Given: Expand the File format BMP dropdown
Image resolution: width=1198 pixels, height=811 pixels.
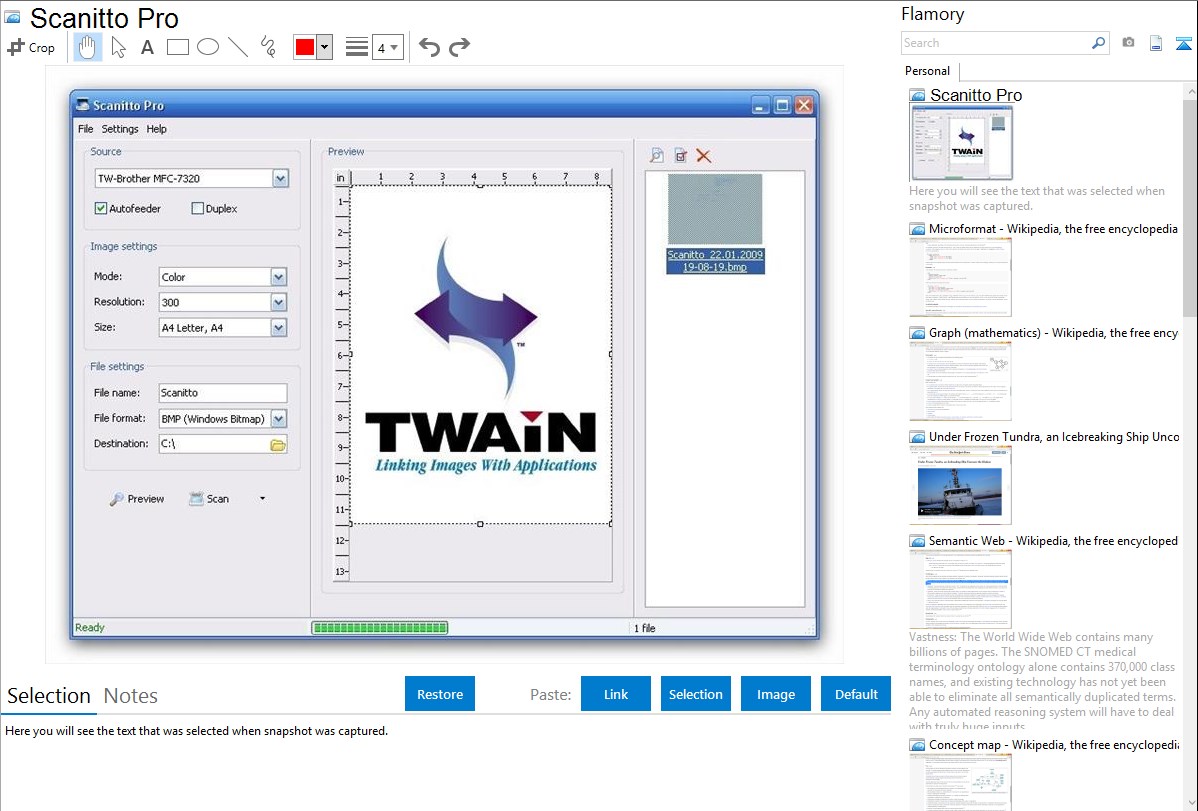Looking at the screenshot, I should pyautogui.click(x=279, y=418).
